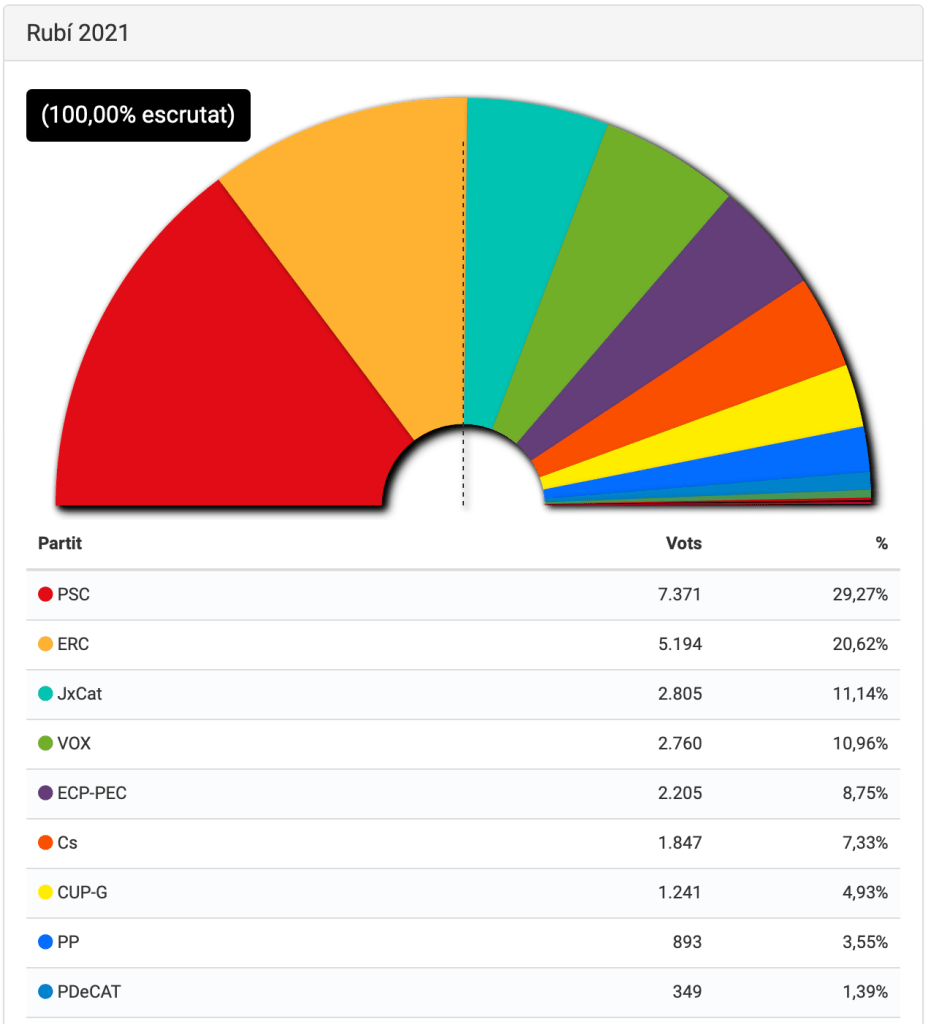Click the PDeCAT legend dot
Viewport: 931px width, 1024px height.
(x=45, y=992)
